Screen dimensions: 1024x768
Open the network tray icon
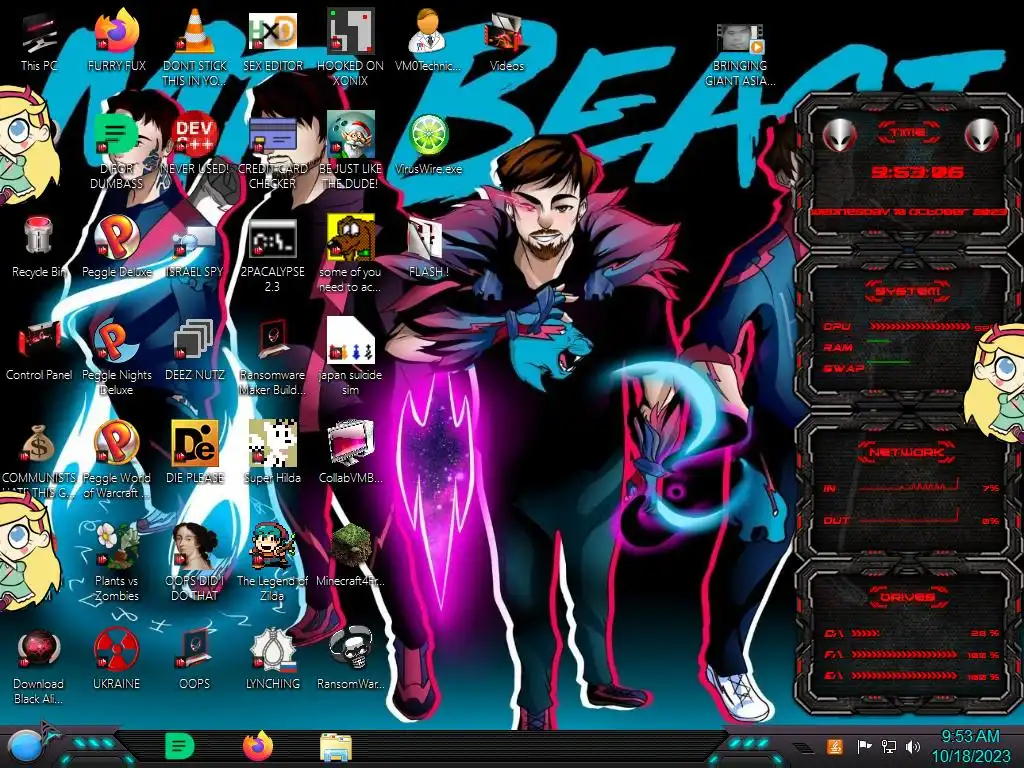[889, 746]
